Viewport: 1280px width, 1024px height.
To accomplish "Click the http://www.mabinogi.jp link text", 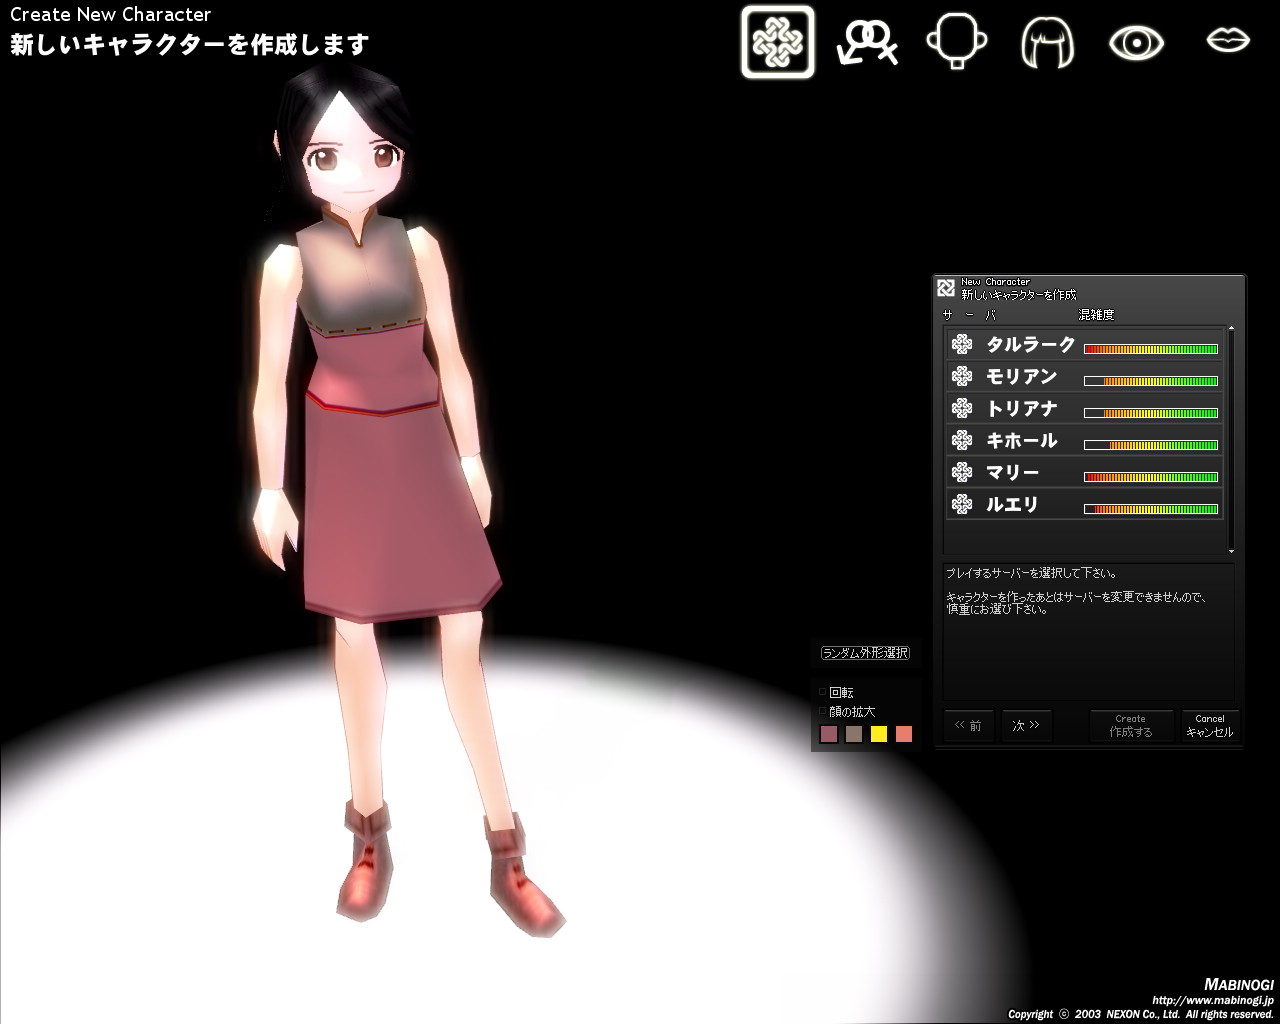I will point(1213,1000).
